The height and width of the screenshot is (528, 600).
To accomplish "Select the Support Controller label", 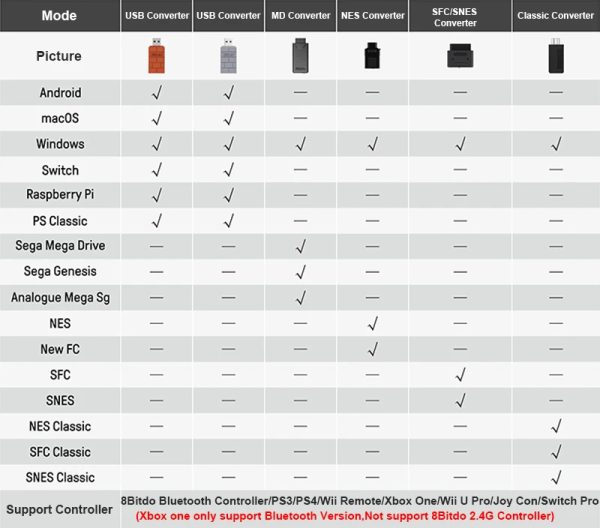I will [x=60, y=510].
